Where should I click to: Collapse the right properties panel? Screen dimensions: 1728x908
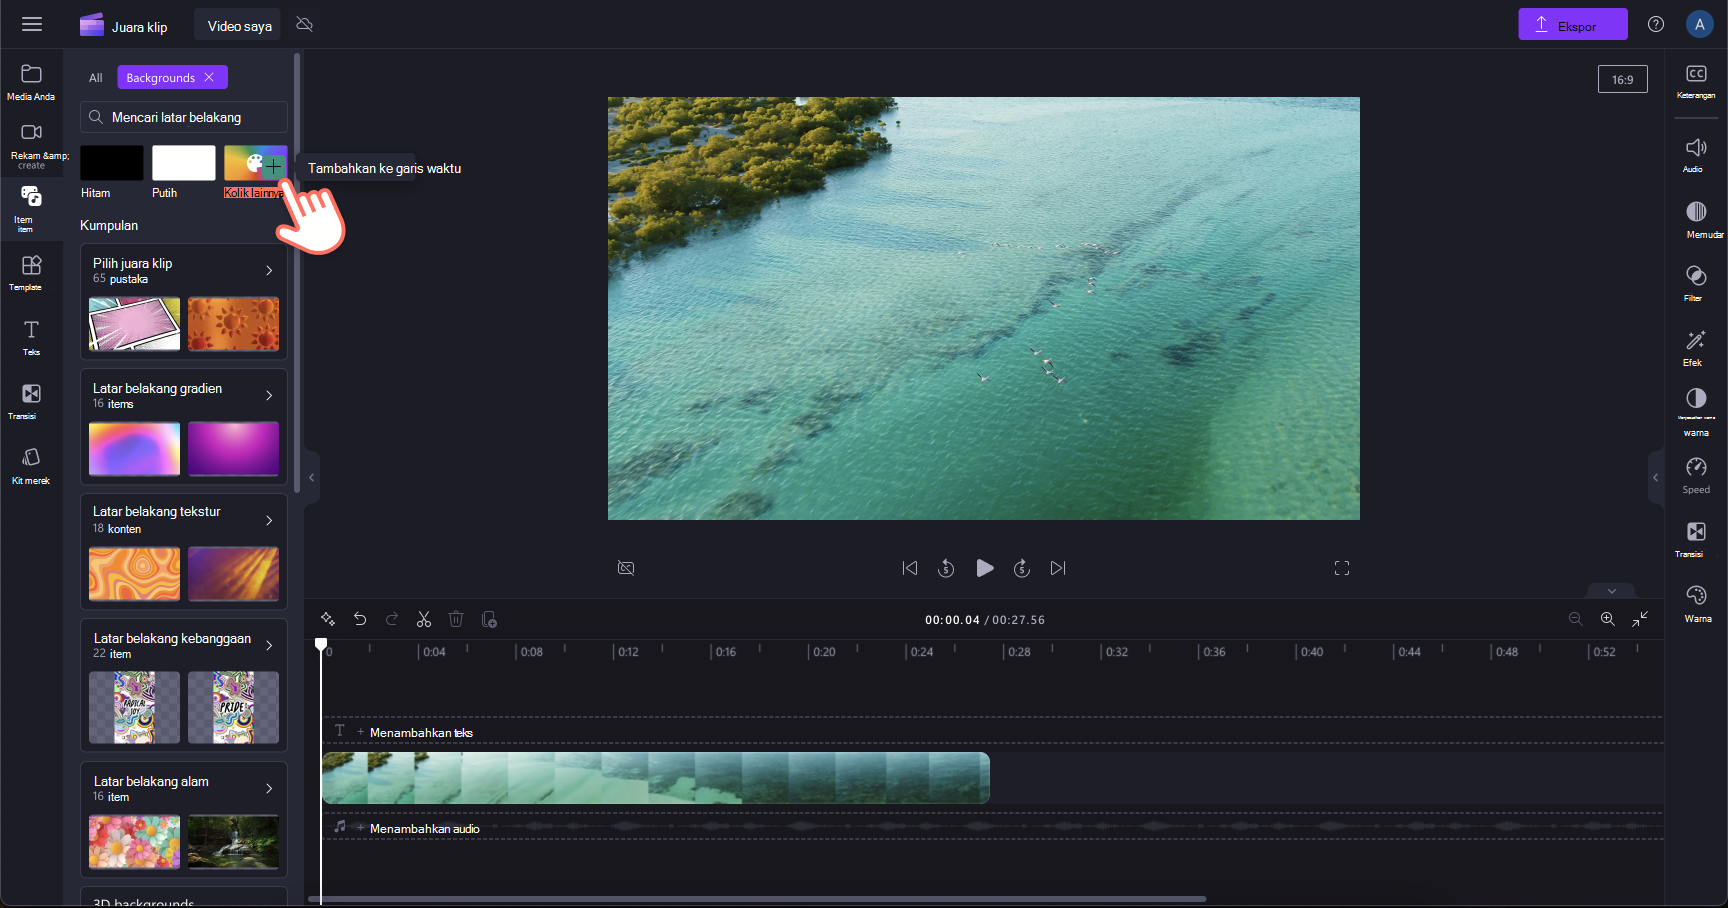click(x=1656, y=478)
